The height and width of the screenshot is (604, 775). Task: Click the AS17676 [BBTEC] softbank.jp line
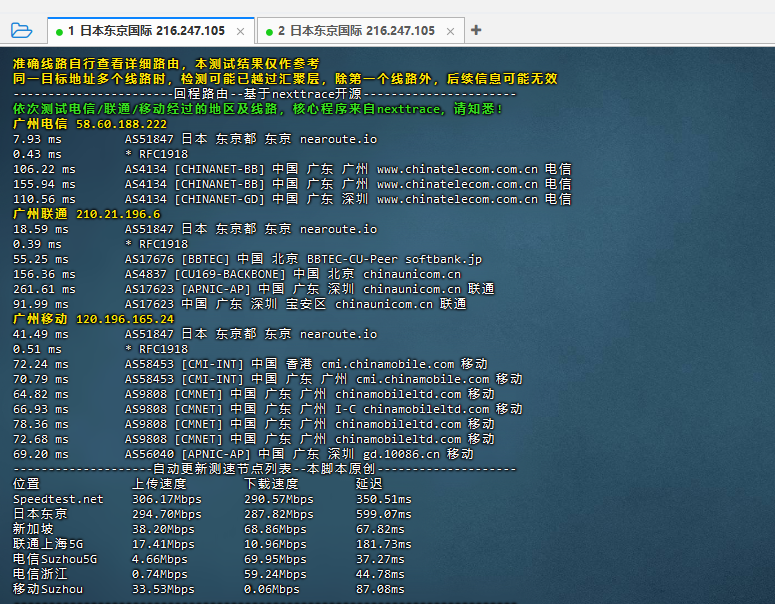coord(247,259)
